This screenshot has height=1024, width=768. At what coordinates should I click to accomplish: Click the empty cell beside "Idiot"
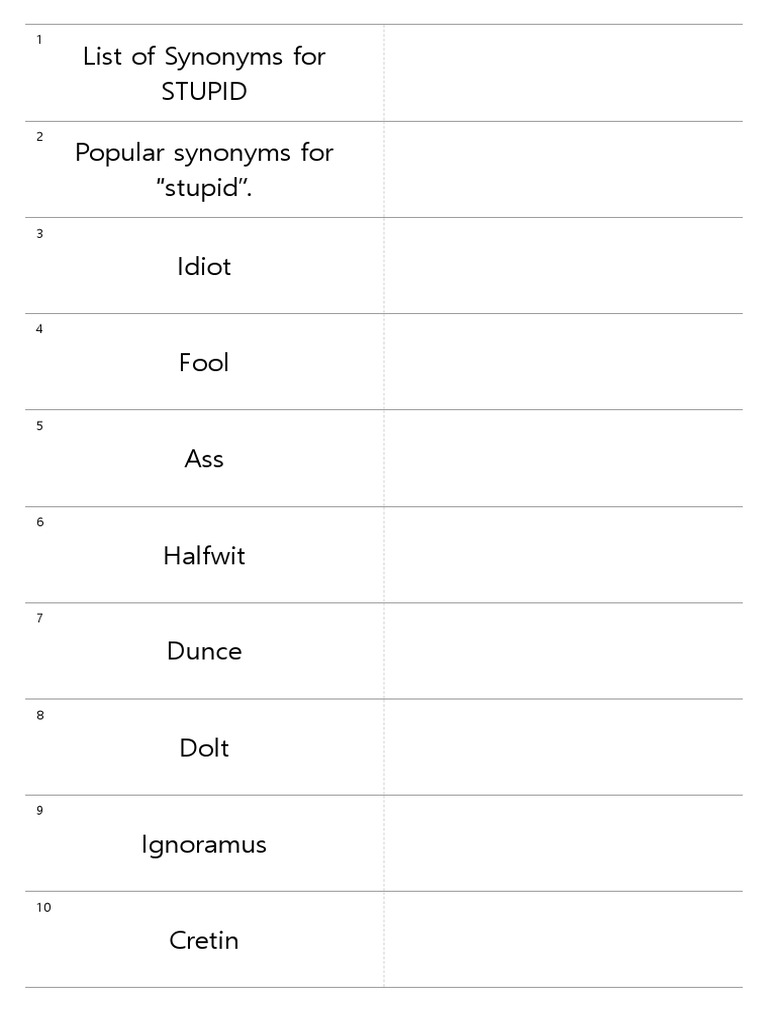coord(563,266)
